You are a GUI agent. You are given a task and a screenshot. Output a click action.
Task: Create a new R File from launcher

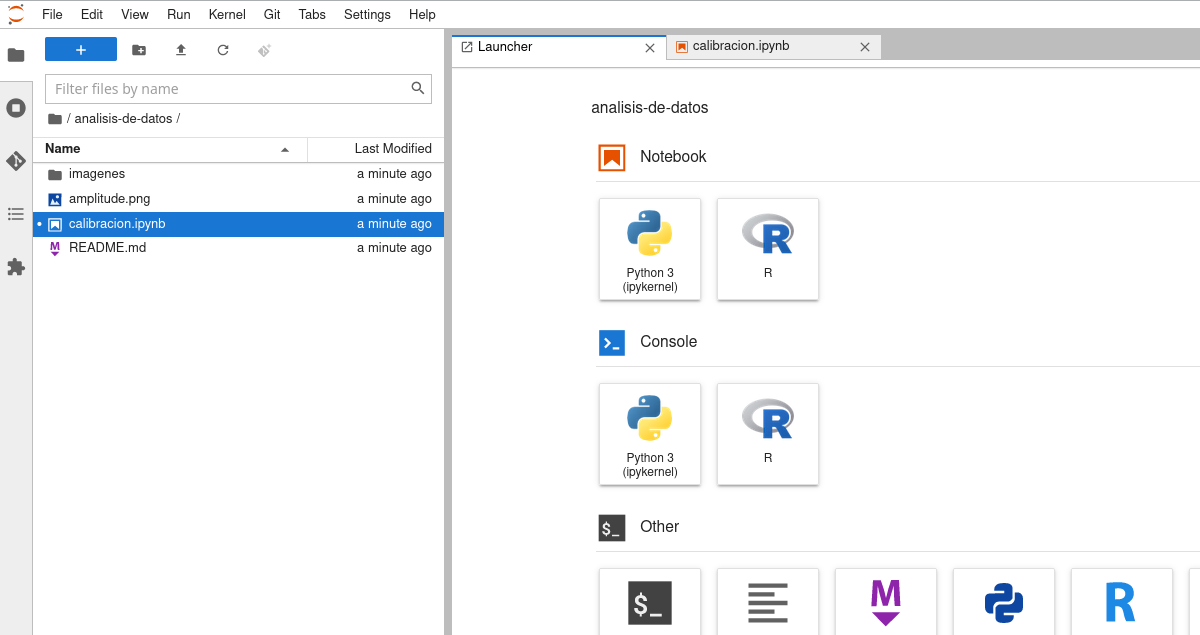click(1122, 602)
